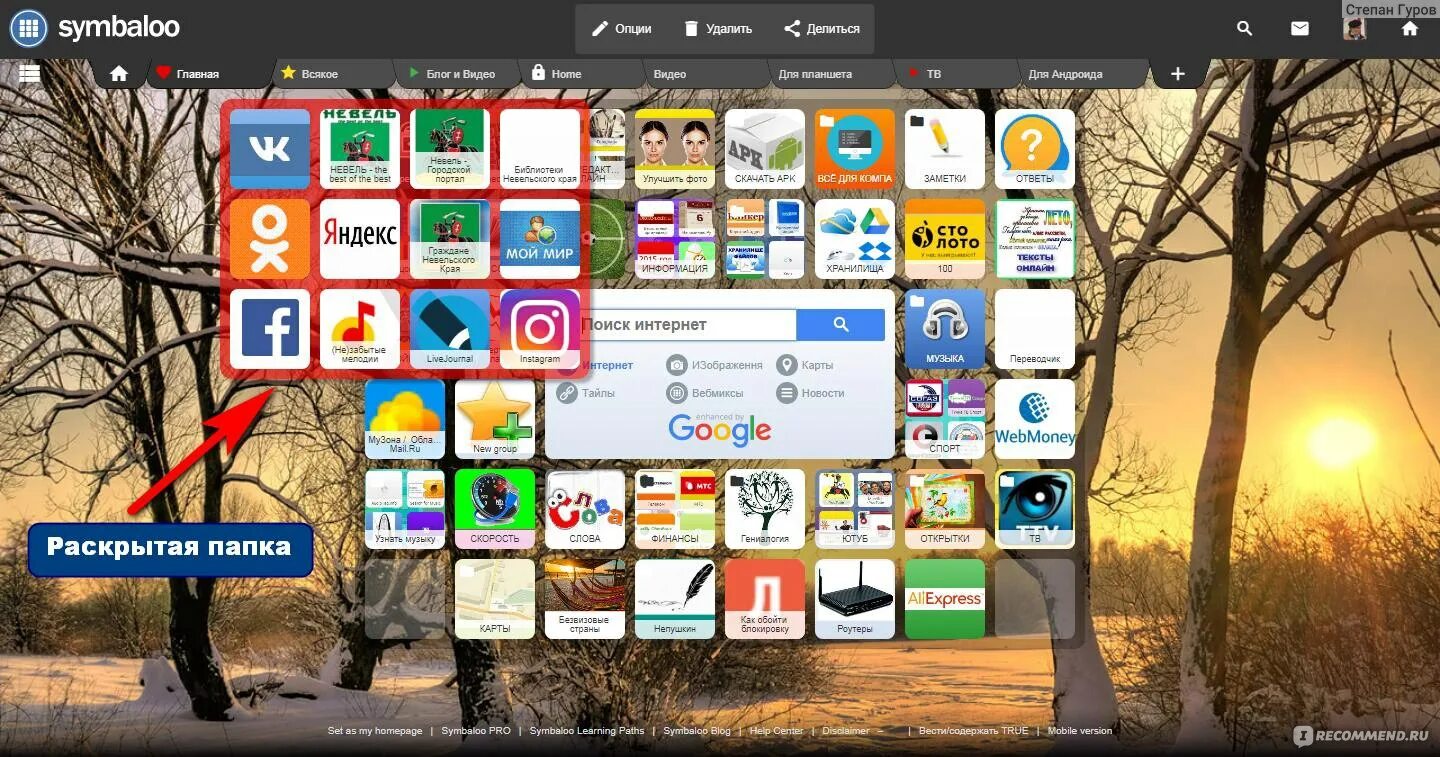The width and height of the screenshot is (1440, 757).
Task: Select the Тайлы search option
Action: tap(587, 393)
